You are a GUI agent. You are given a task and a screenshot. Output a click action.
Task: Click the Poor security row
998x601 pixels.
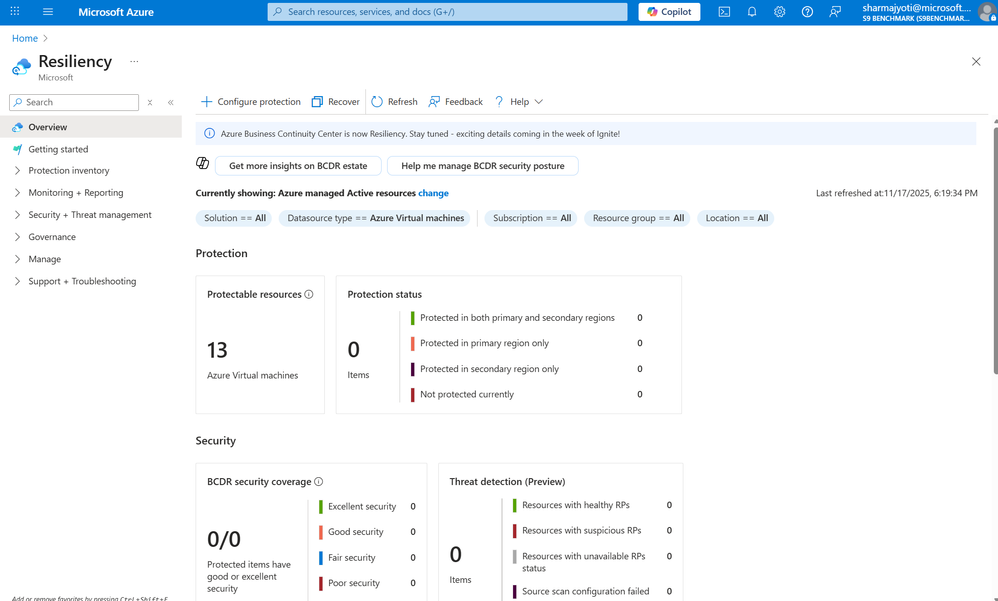pyautogui.click(x=367, y=583)
